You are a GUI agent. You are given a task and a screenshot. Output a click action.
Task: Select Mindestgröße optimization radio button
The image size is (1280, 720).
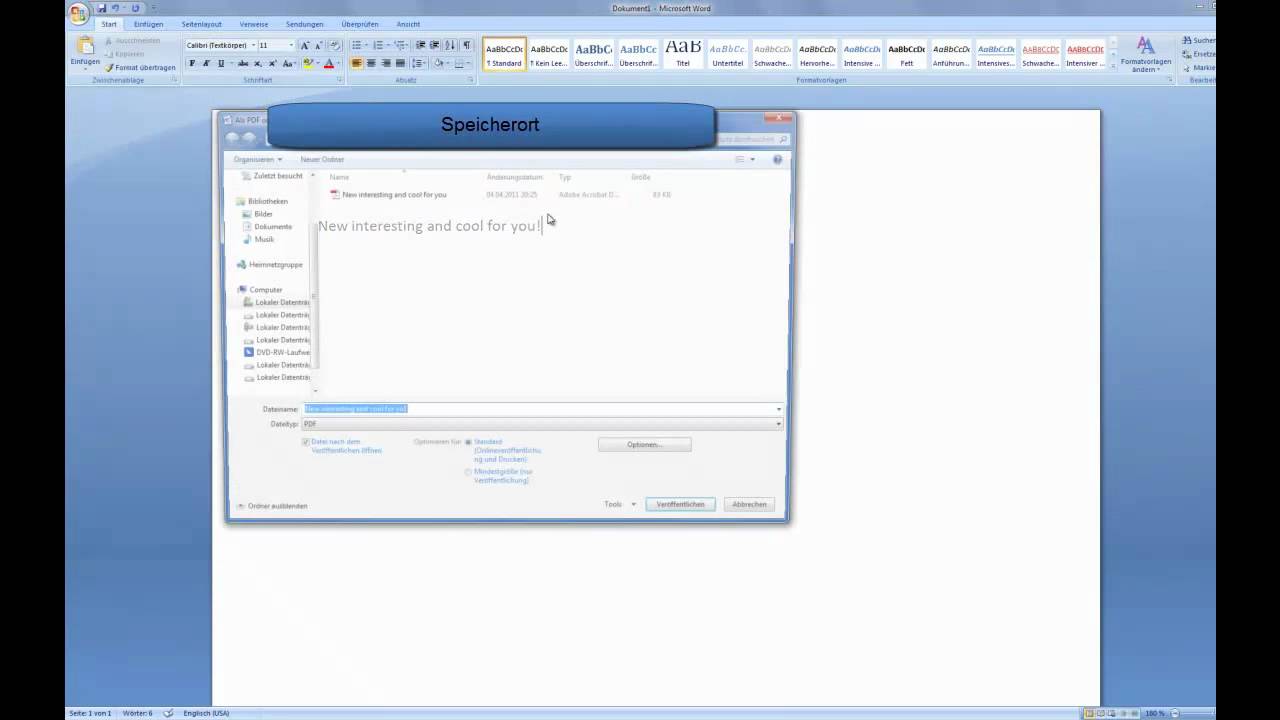point(468,472)
